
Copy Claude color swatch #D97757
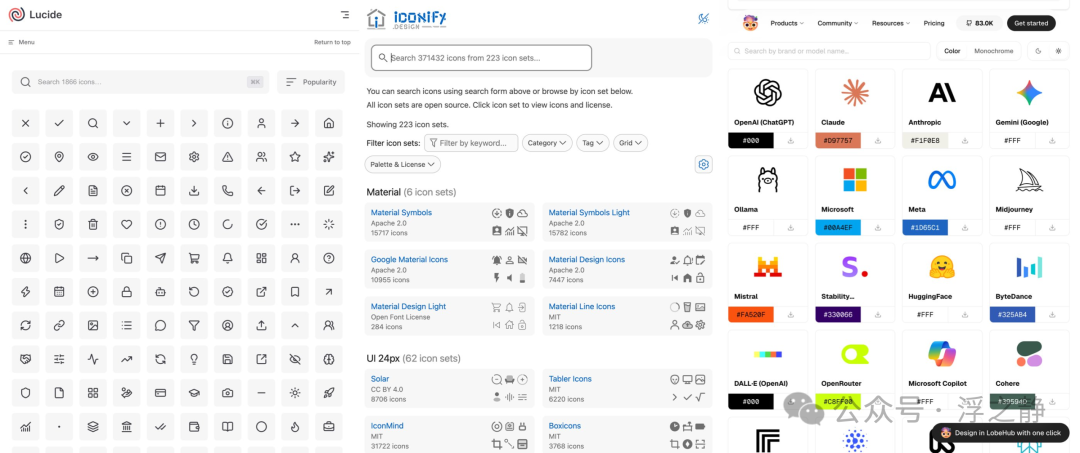click(838, 140)
